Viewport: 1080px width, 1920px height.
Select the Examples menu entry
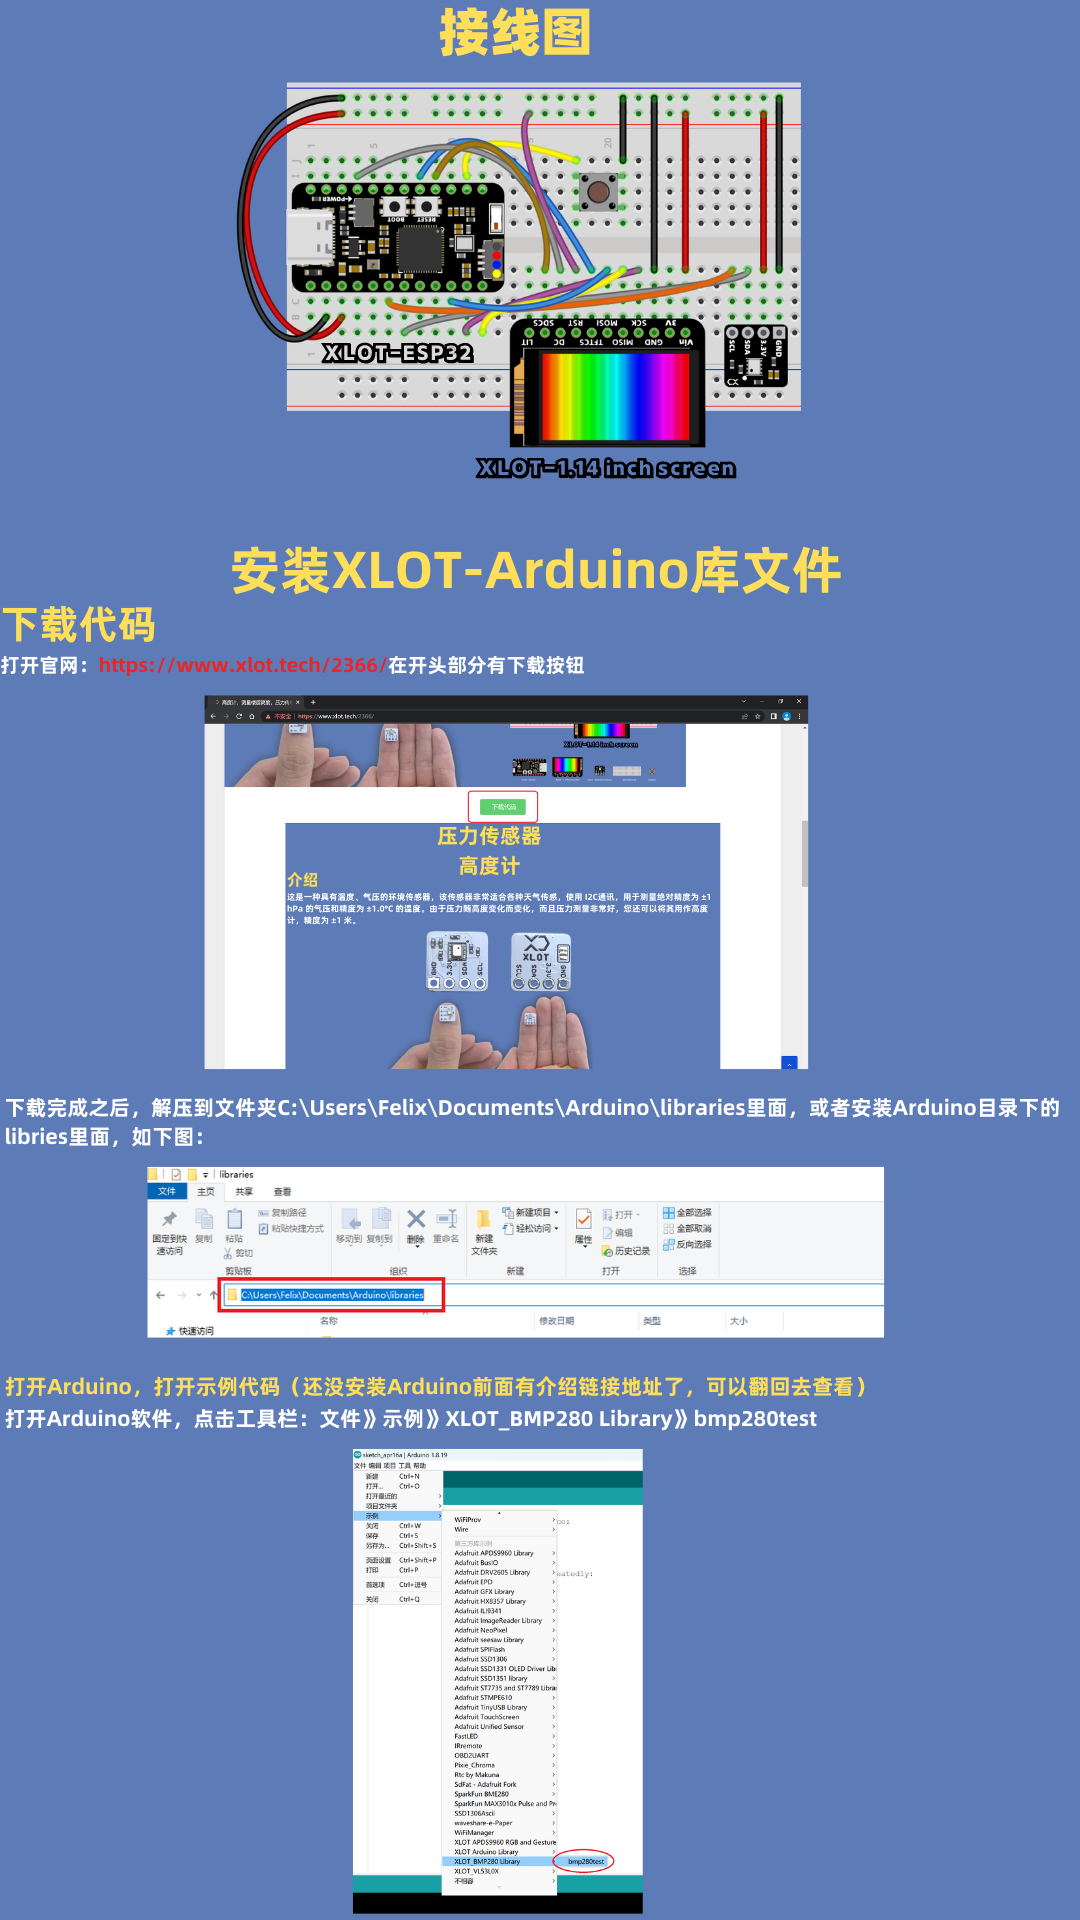tap(397, 1516)
